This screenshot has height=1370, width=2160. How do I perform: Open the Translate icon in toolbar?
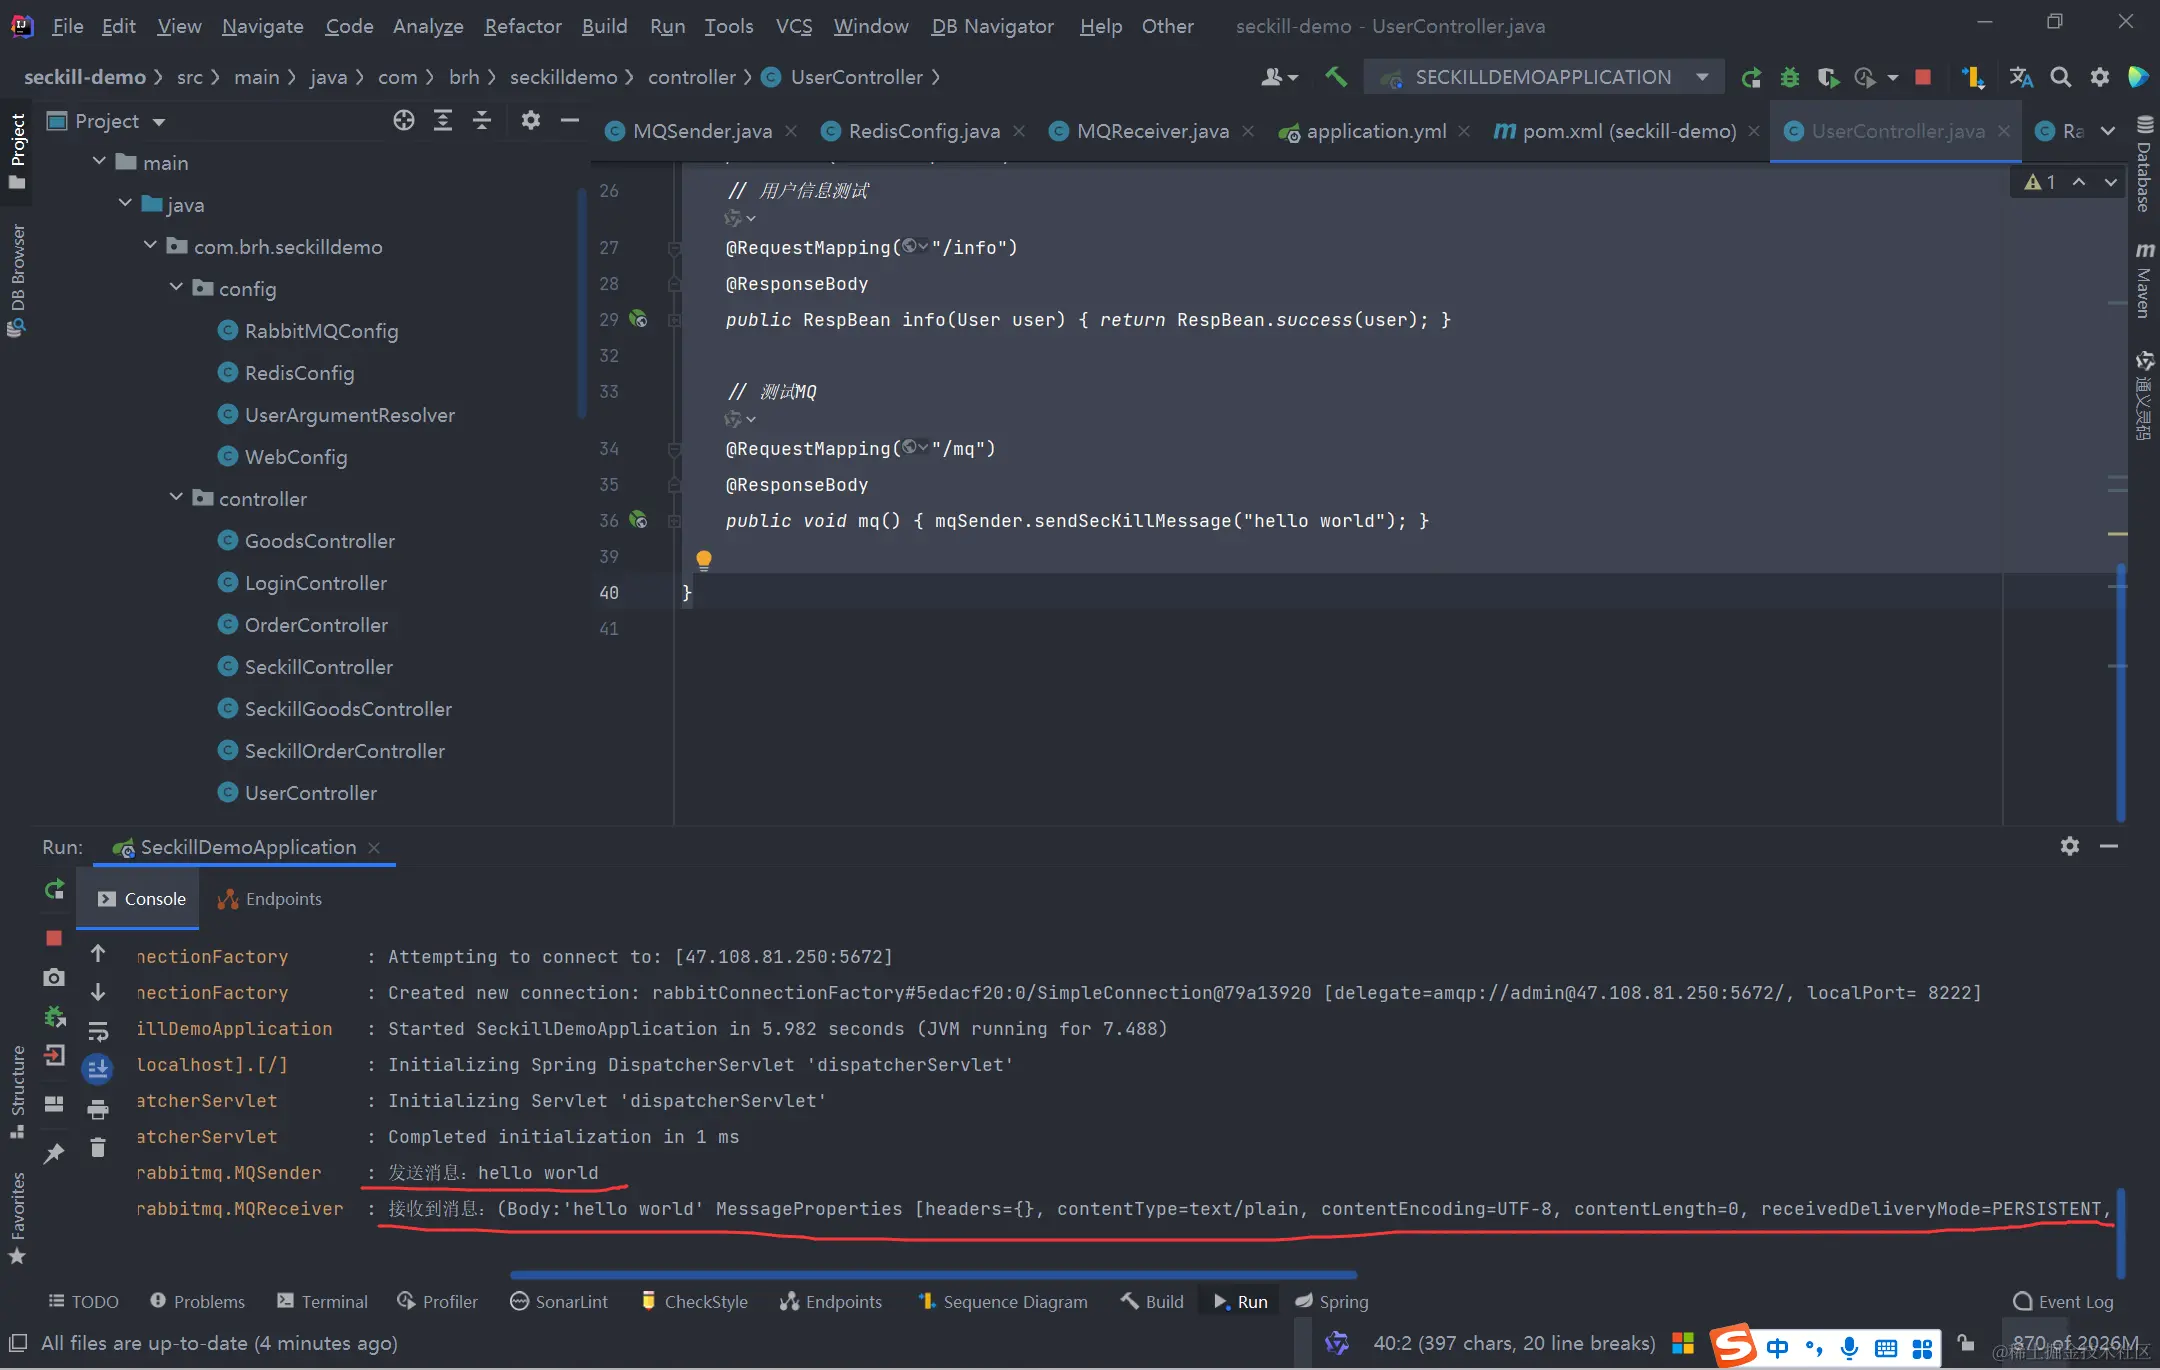(x=2020, y=77)
